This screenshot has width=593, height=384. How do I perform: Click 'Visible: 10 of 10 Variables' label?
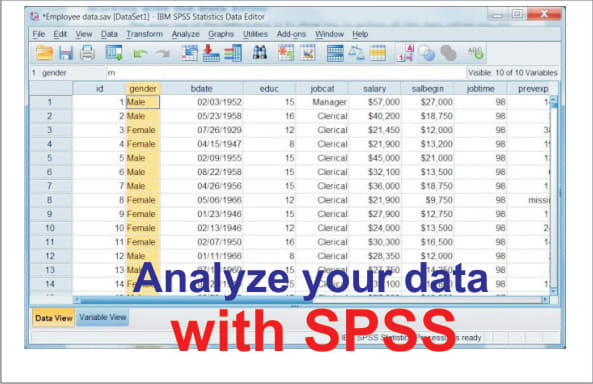[512, 73]
